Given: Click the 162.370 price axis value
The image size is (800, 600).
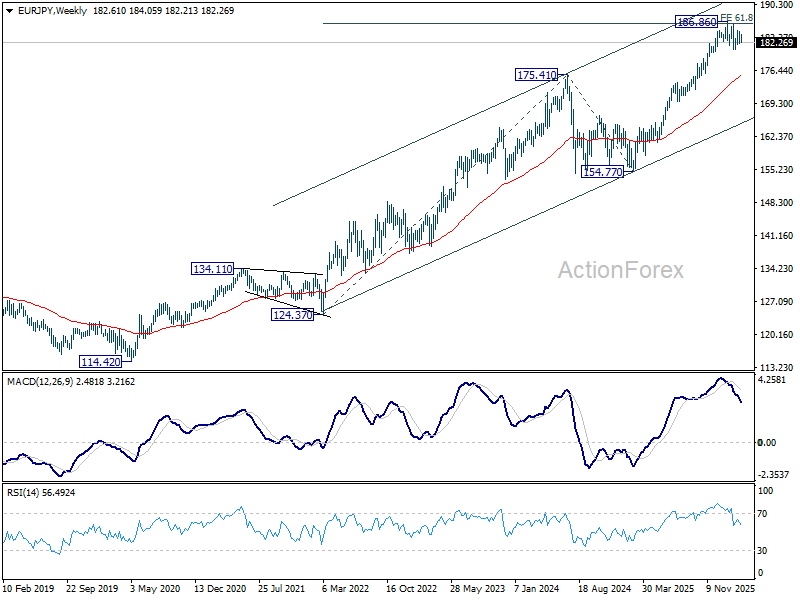Looking at the screenshot, I should 777,137.
